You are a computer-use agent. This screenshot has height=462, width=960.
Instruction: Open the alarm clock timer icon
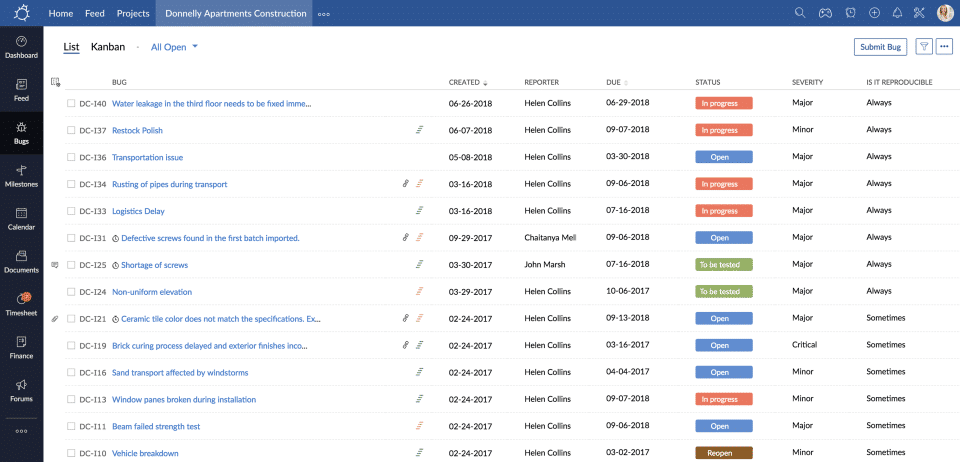click(850, 13)
